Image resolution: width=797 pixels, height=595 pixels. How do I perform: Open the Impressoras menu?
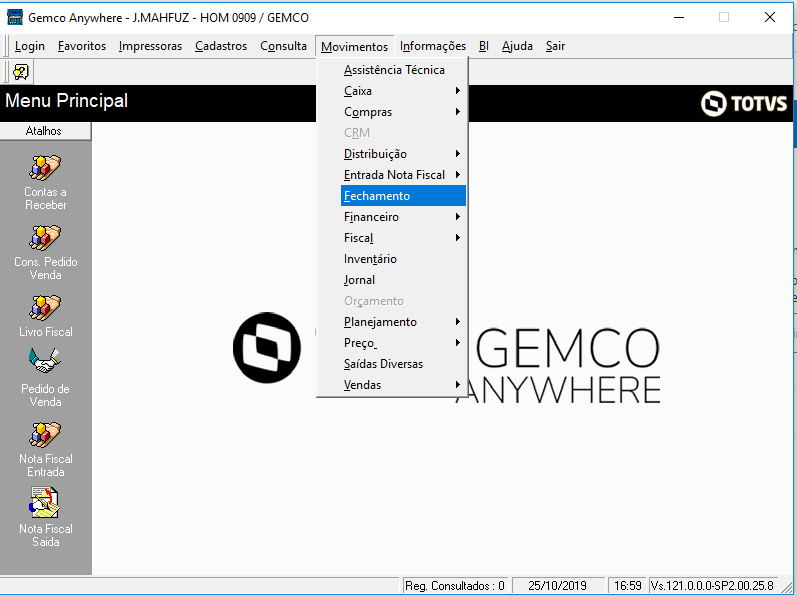tap(150, 46)
